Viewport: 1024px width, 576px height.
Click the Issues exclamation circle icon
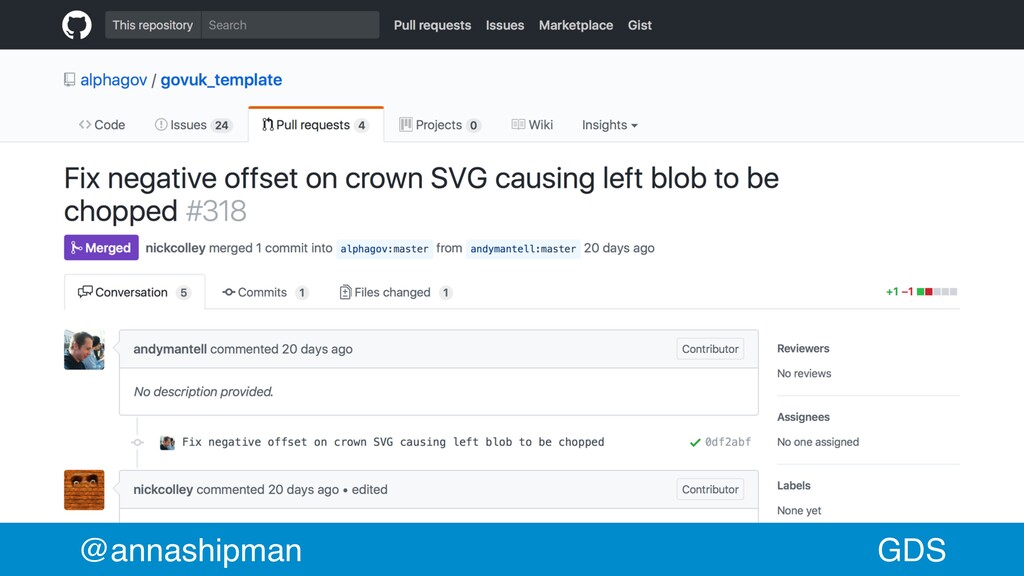tap(161, 124)
